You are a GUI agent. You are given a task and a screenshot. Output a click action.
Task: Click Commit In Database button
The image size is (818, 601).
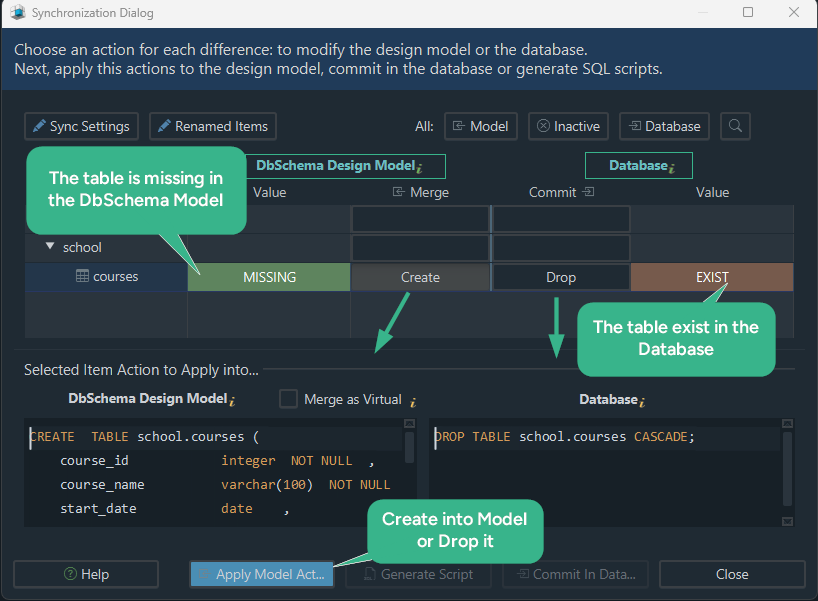(575, 574)
